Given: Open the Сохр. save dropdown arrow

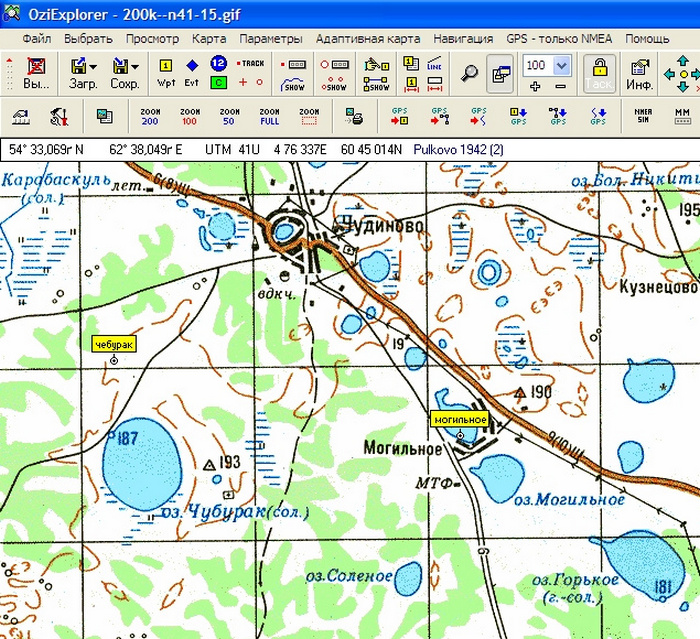Looking at the screenshot, I should [x=135, y=67].
